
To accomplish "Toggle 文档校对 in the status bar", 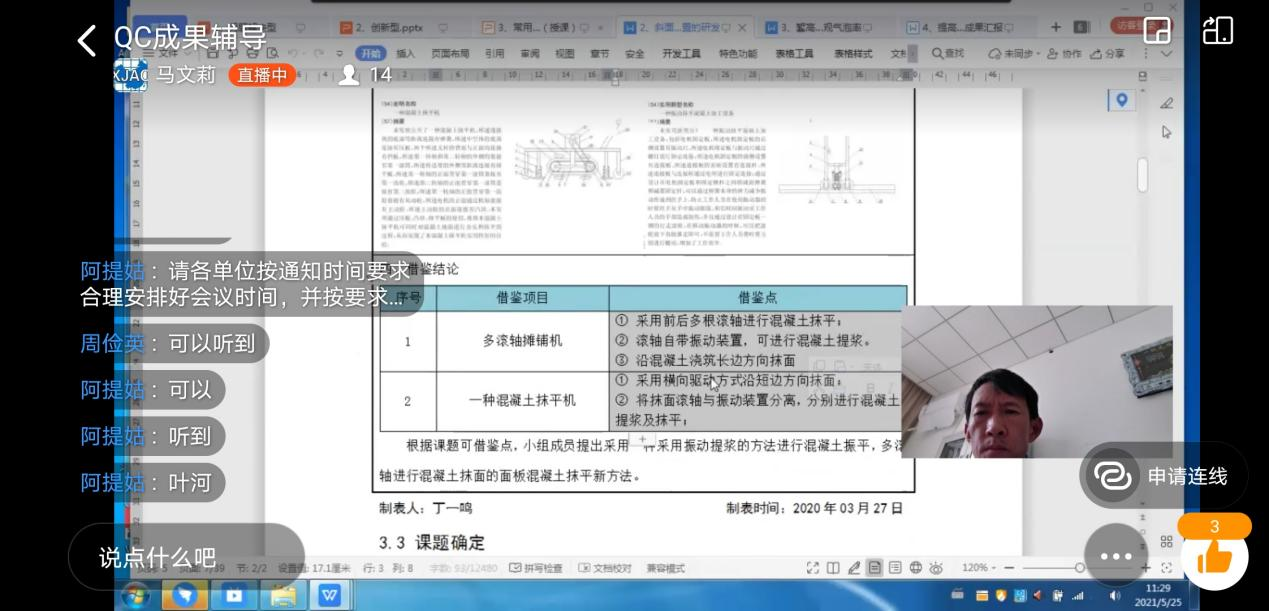I will tap(605, 568).
